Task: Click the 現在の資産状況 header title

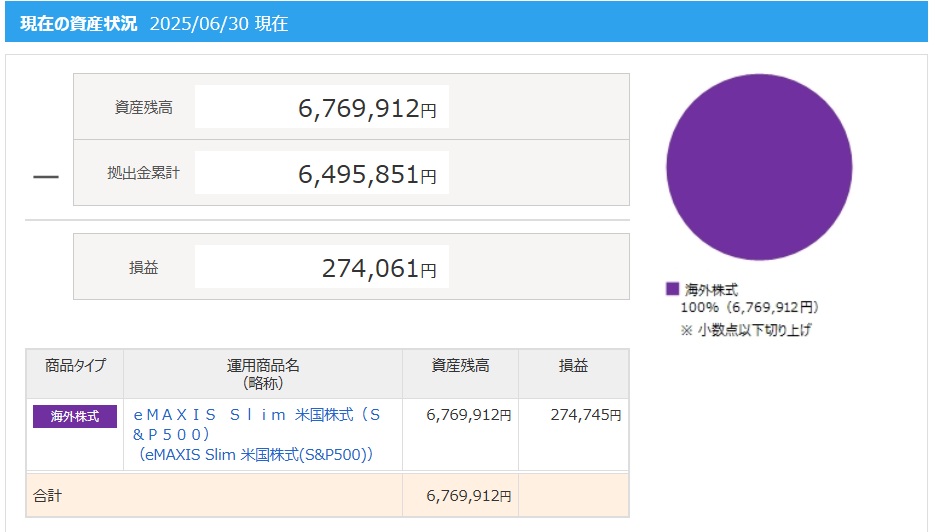Action: coord(79,23)
